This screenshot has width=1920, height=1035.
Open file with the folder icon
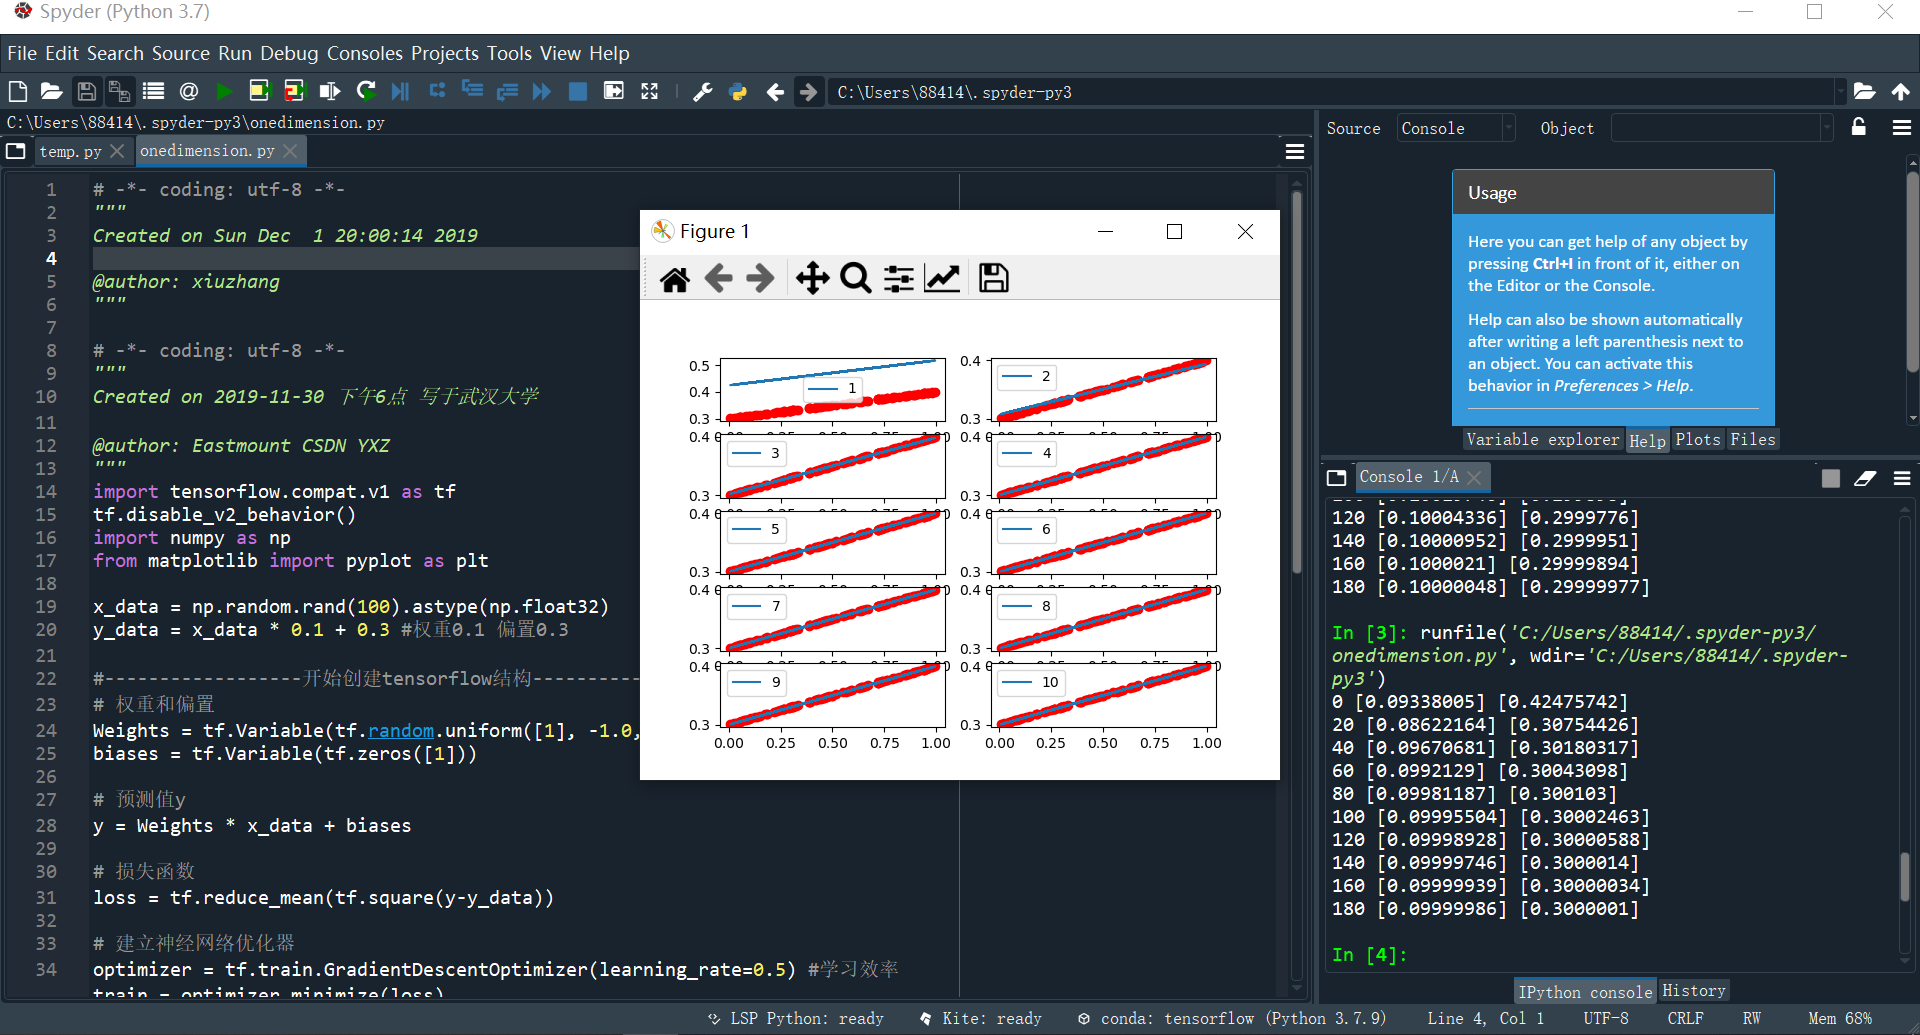pos(51,92)
